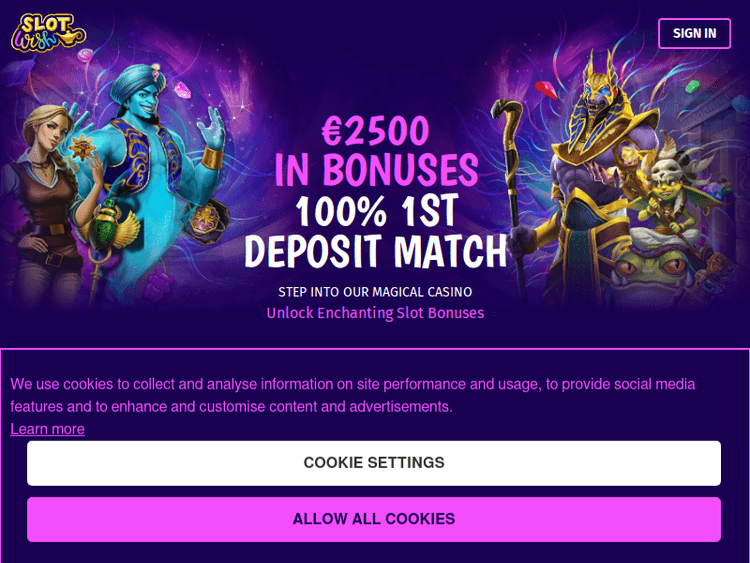Viewport: 750px width, 563px height.
Task: Click STEP INTO OUR MAGICAL CASINO text
Action: click(x=375, y=292)
